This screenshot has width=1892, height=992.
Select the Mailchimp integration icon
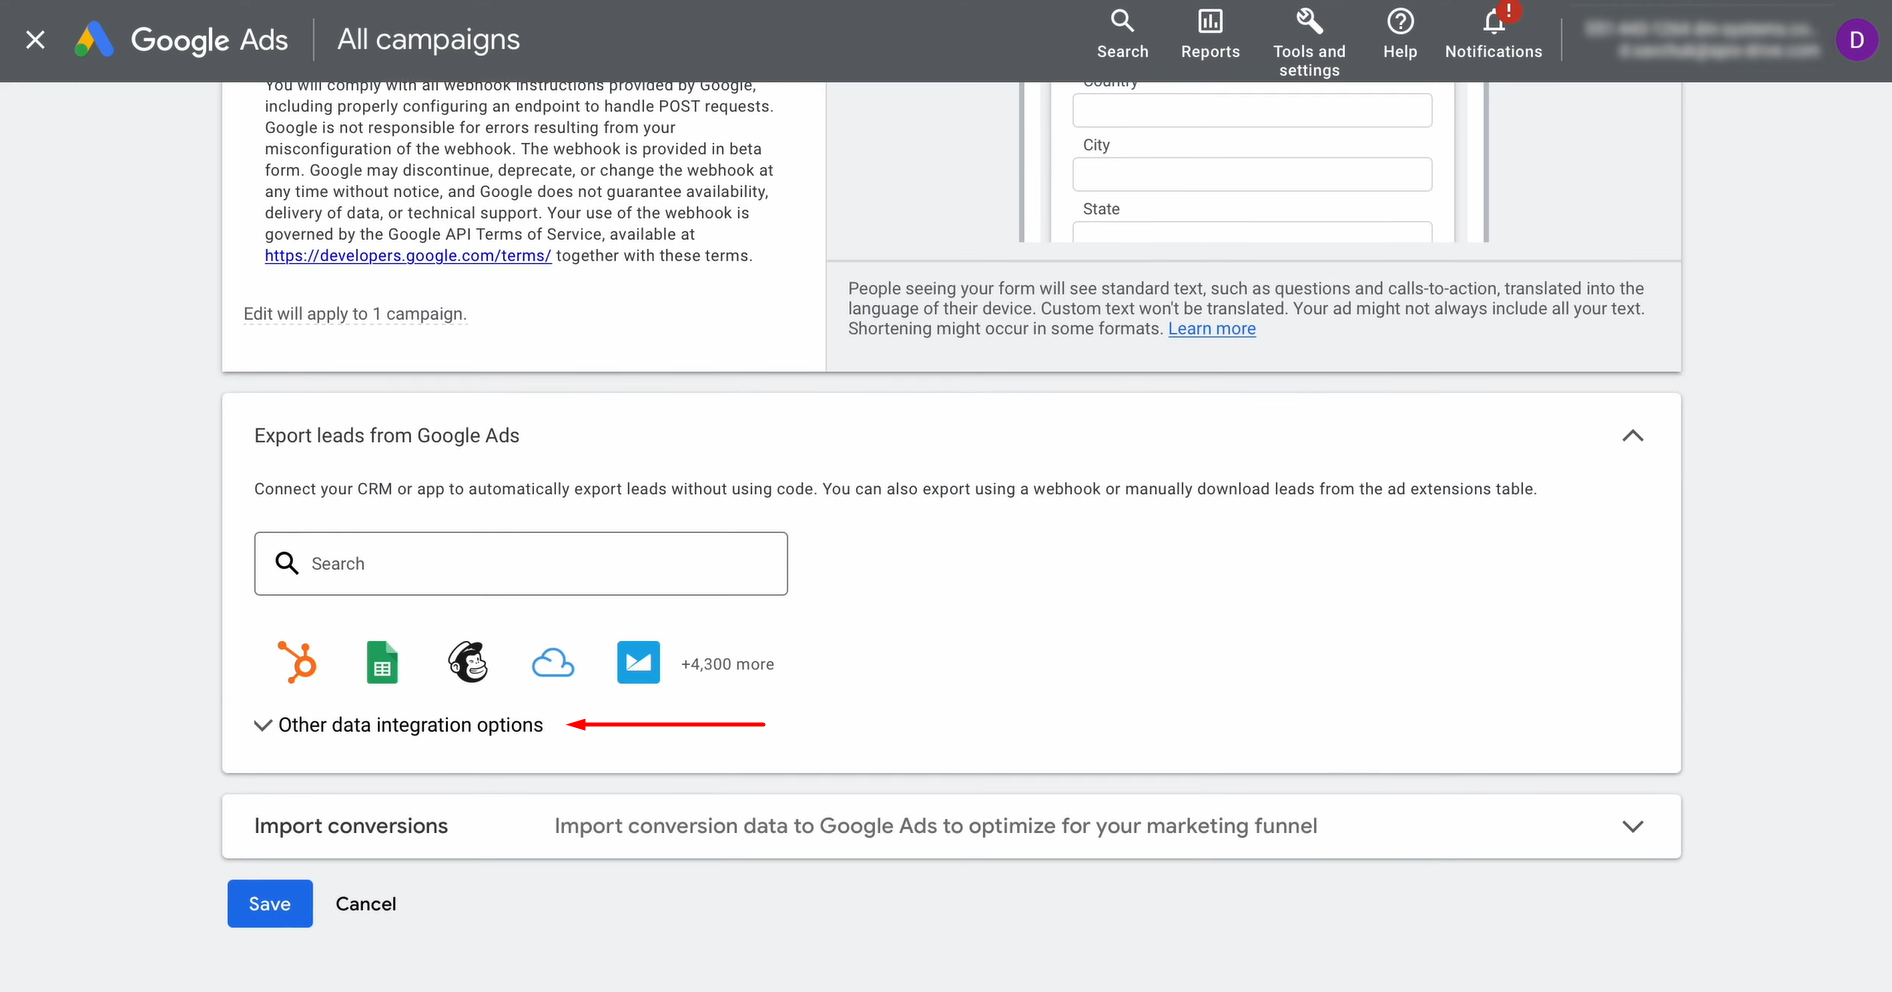467,662
